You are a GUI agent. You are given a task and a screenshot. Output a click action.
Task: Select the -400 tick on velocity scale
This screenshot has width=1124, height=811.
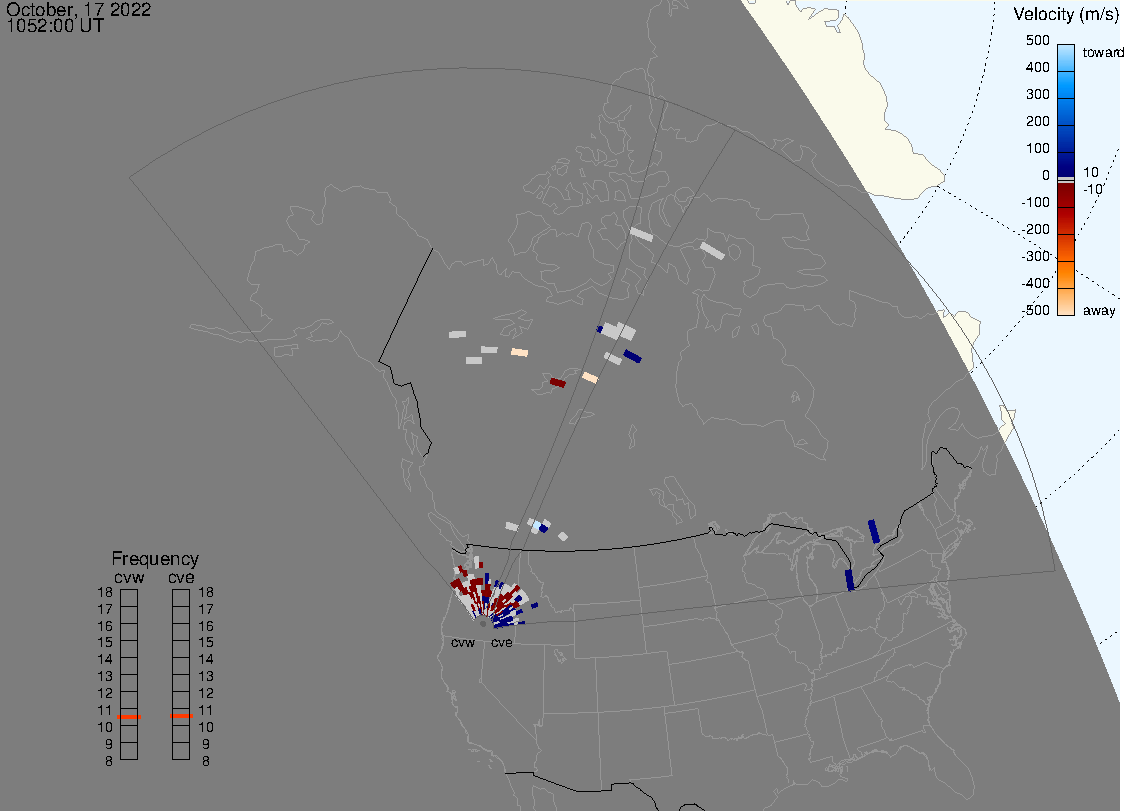(1035, 283)
